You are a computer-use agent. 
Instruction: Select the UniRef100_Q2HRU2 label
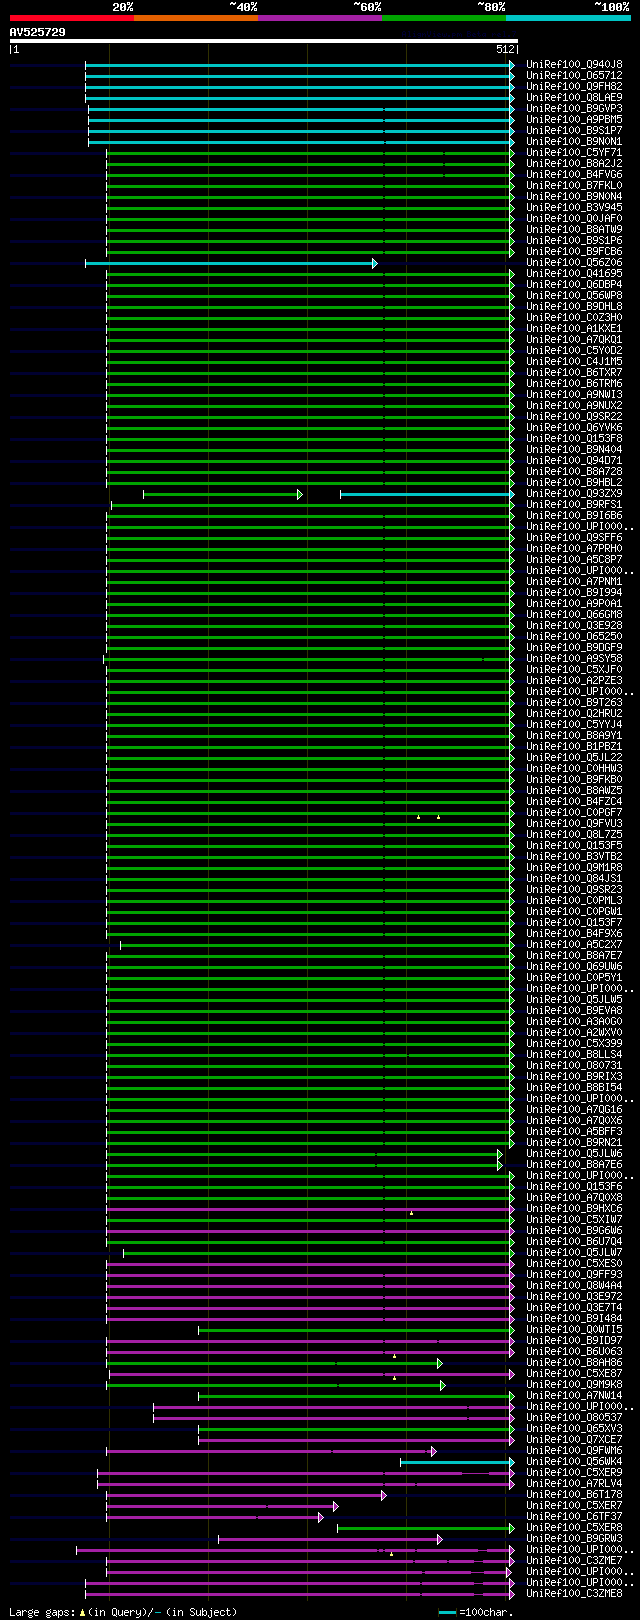[574, 713]
